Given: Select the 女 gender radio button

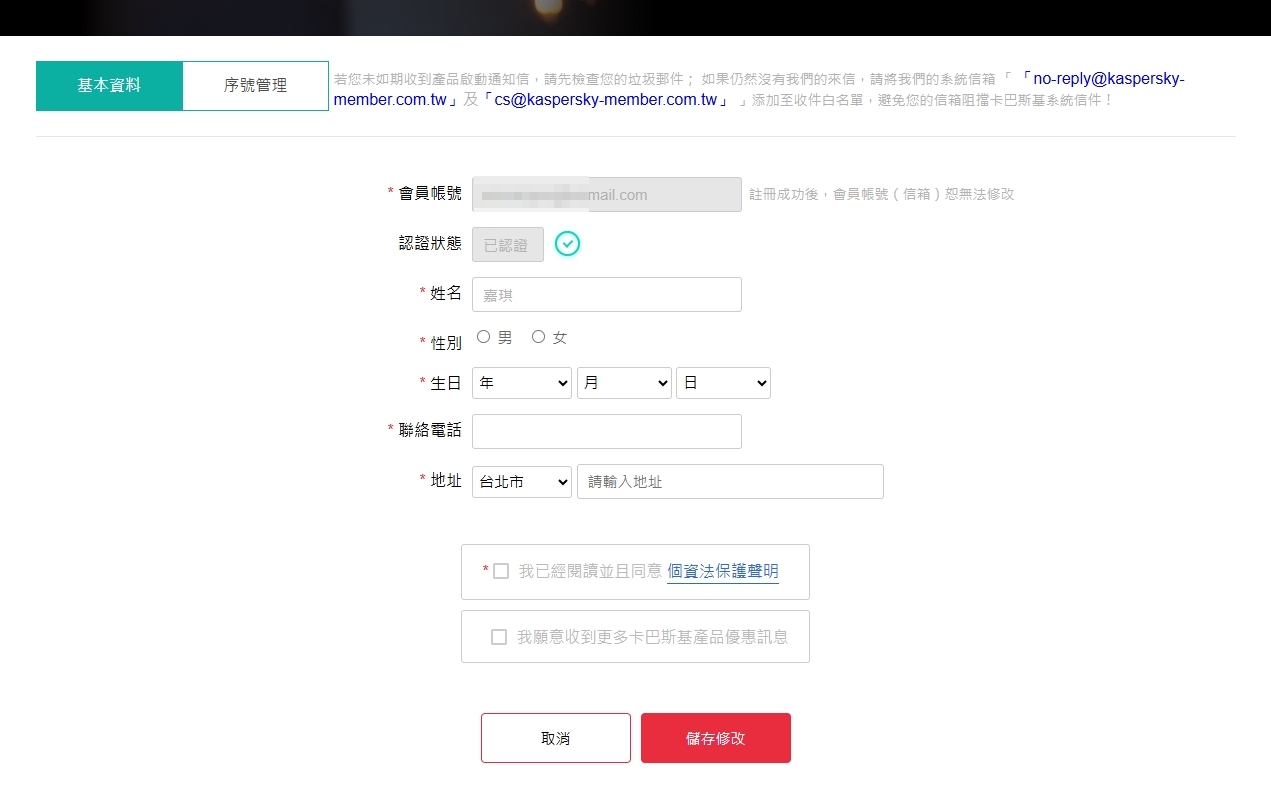Looking at the screenshot, I should point(538,337).
